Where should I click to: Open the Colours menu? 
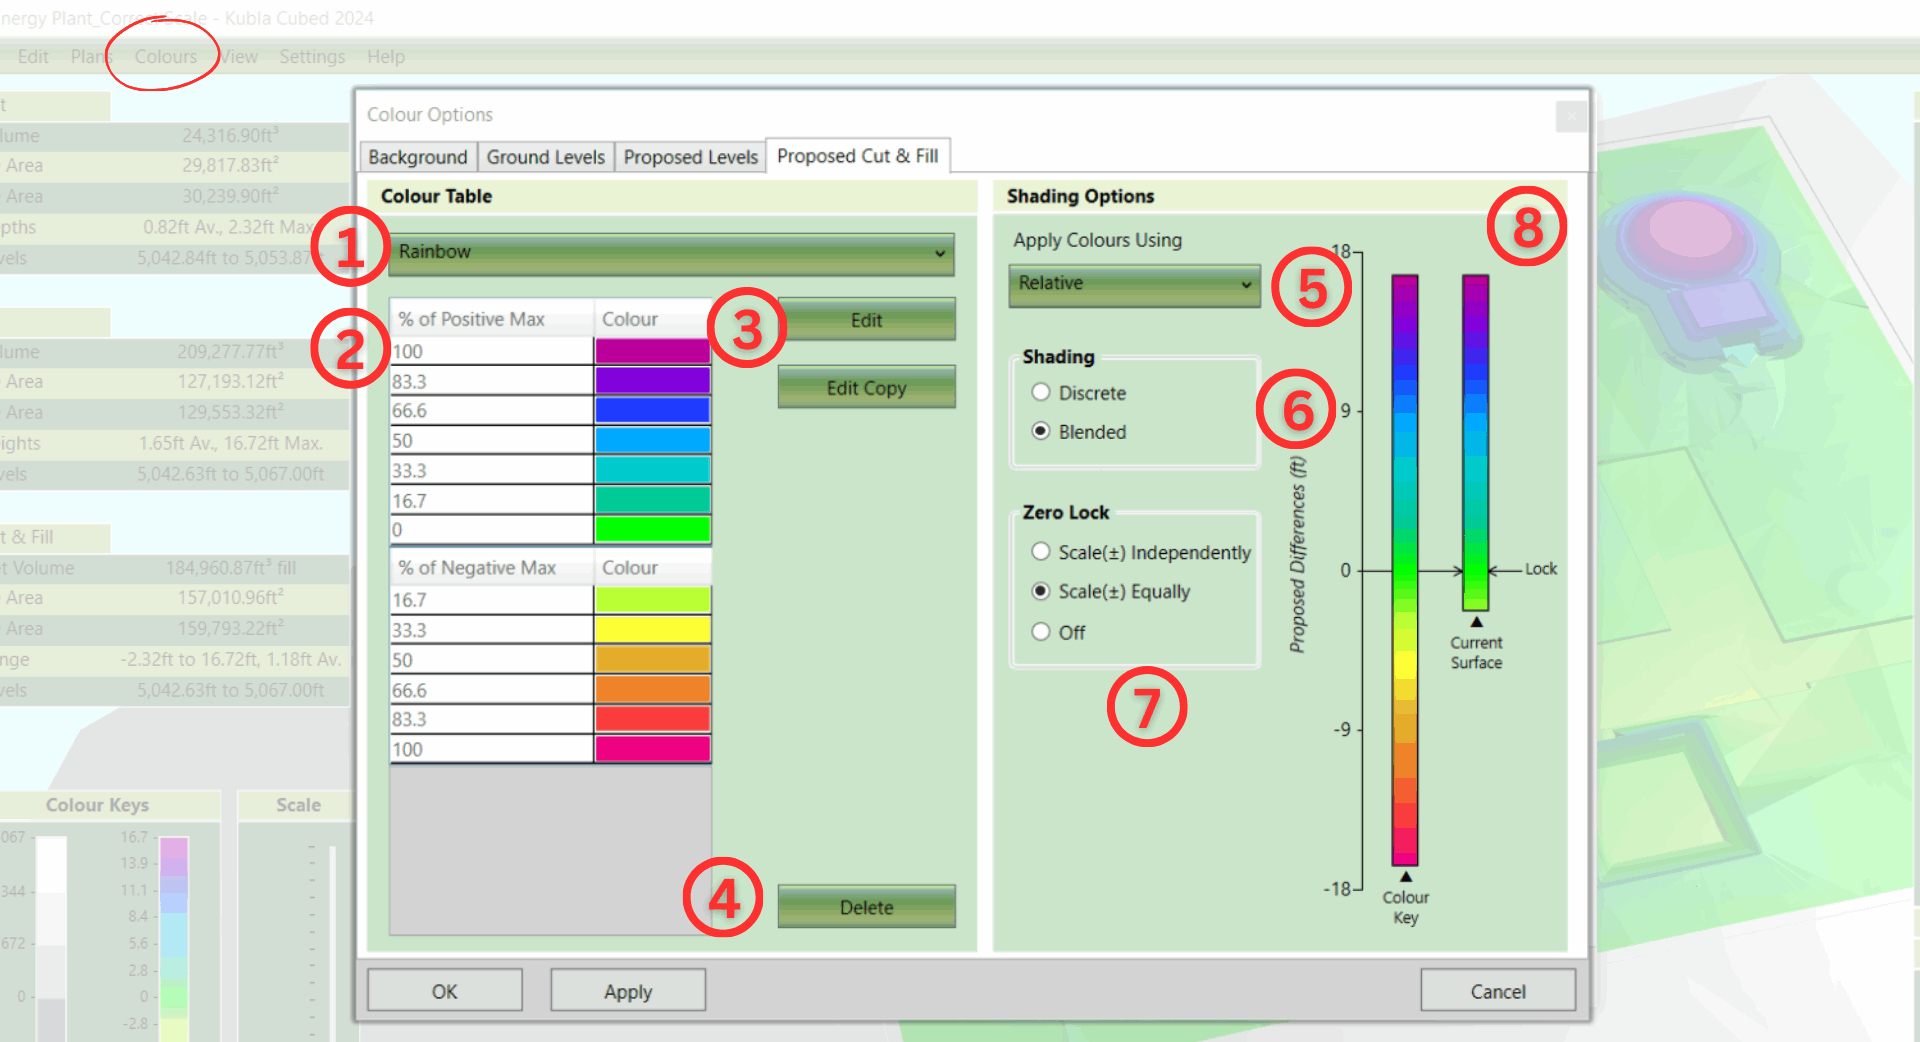coord(166,57)
